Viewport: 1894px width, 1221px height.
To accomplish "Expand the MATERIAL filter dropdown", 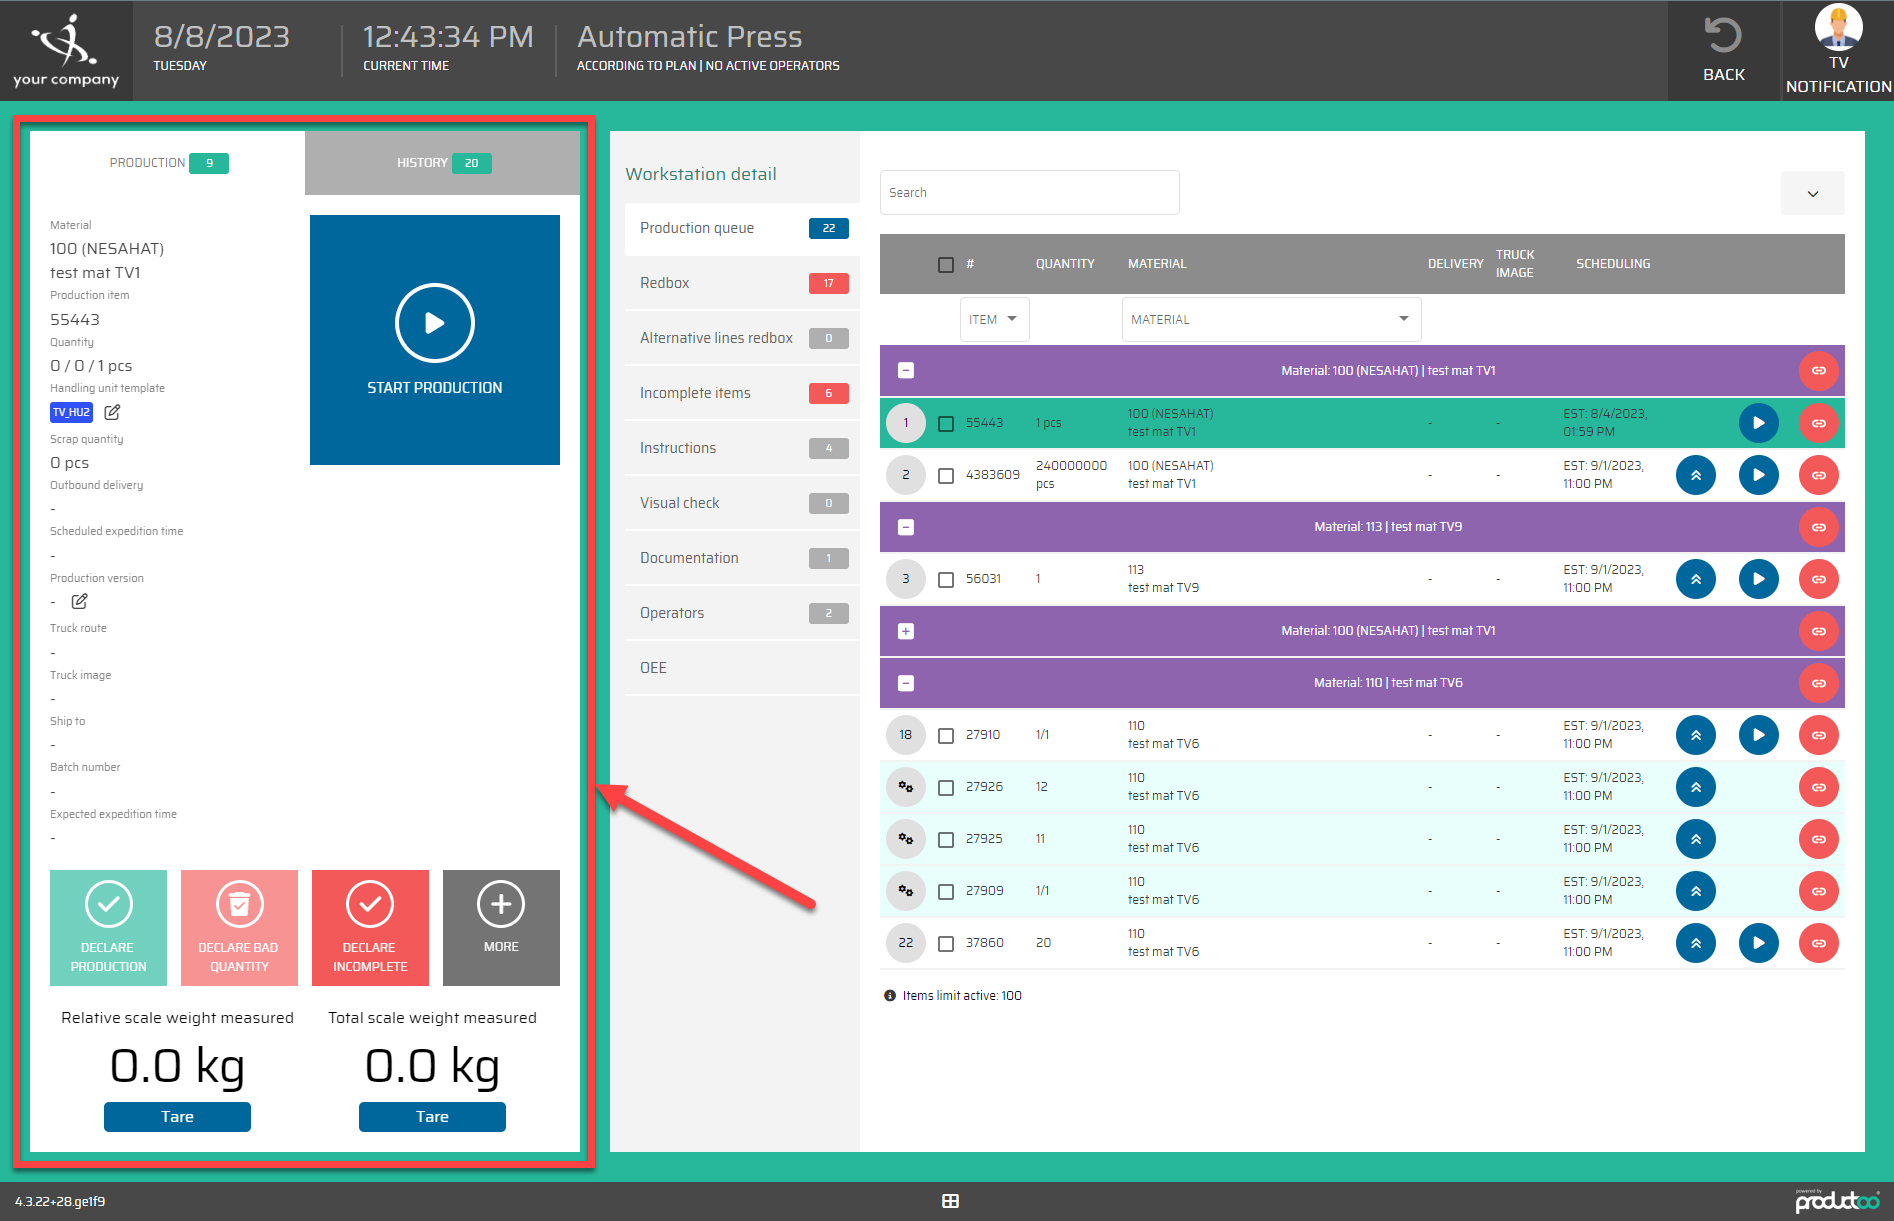I will coord(1270,319).
